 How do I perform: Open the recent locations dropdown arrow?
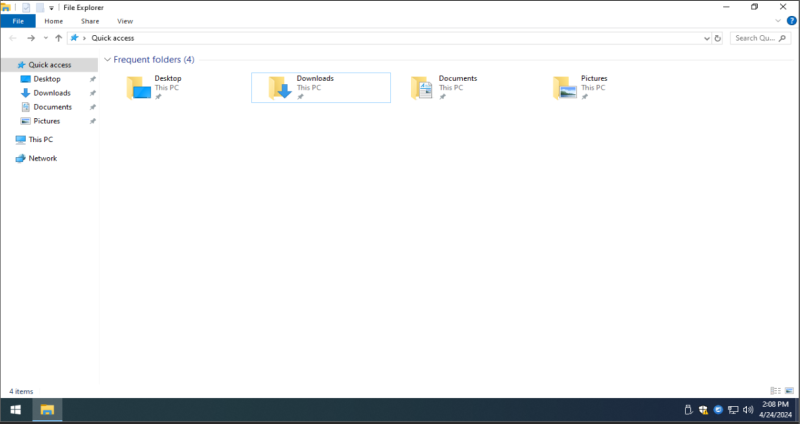(x=45, y=38)
